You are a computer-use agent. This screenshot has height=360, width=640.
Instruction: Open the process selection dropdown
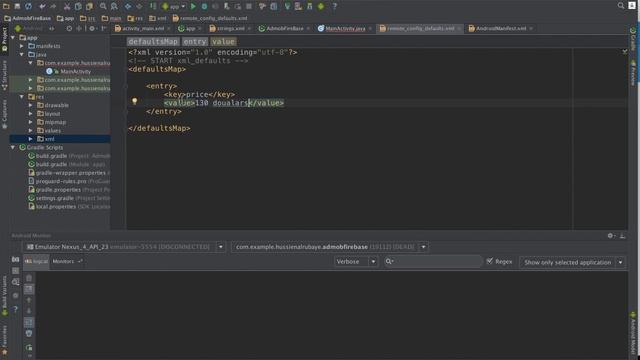click(423, 247)
